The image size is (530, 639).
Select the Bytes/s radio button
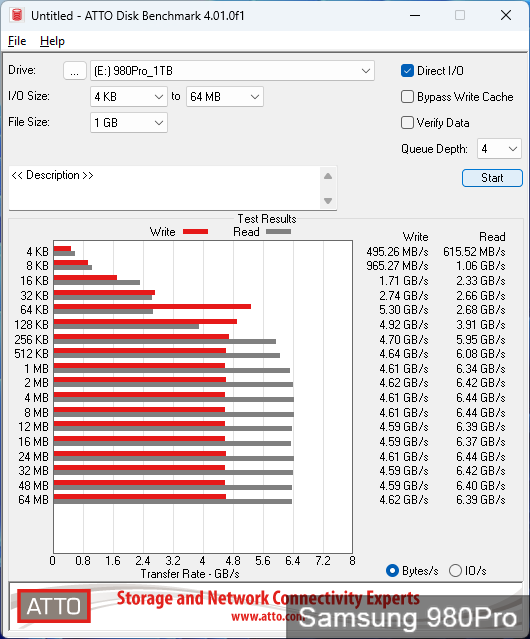coord(392,571)
